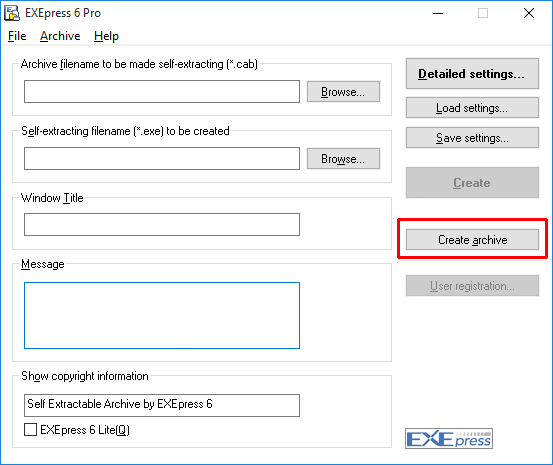Click the copyright information text field

(162, 405)
